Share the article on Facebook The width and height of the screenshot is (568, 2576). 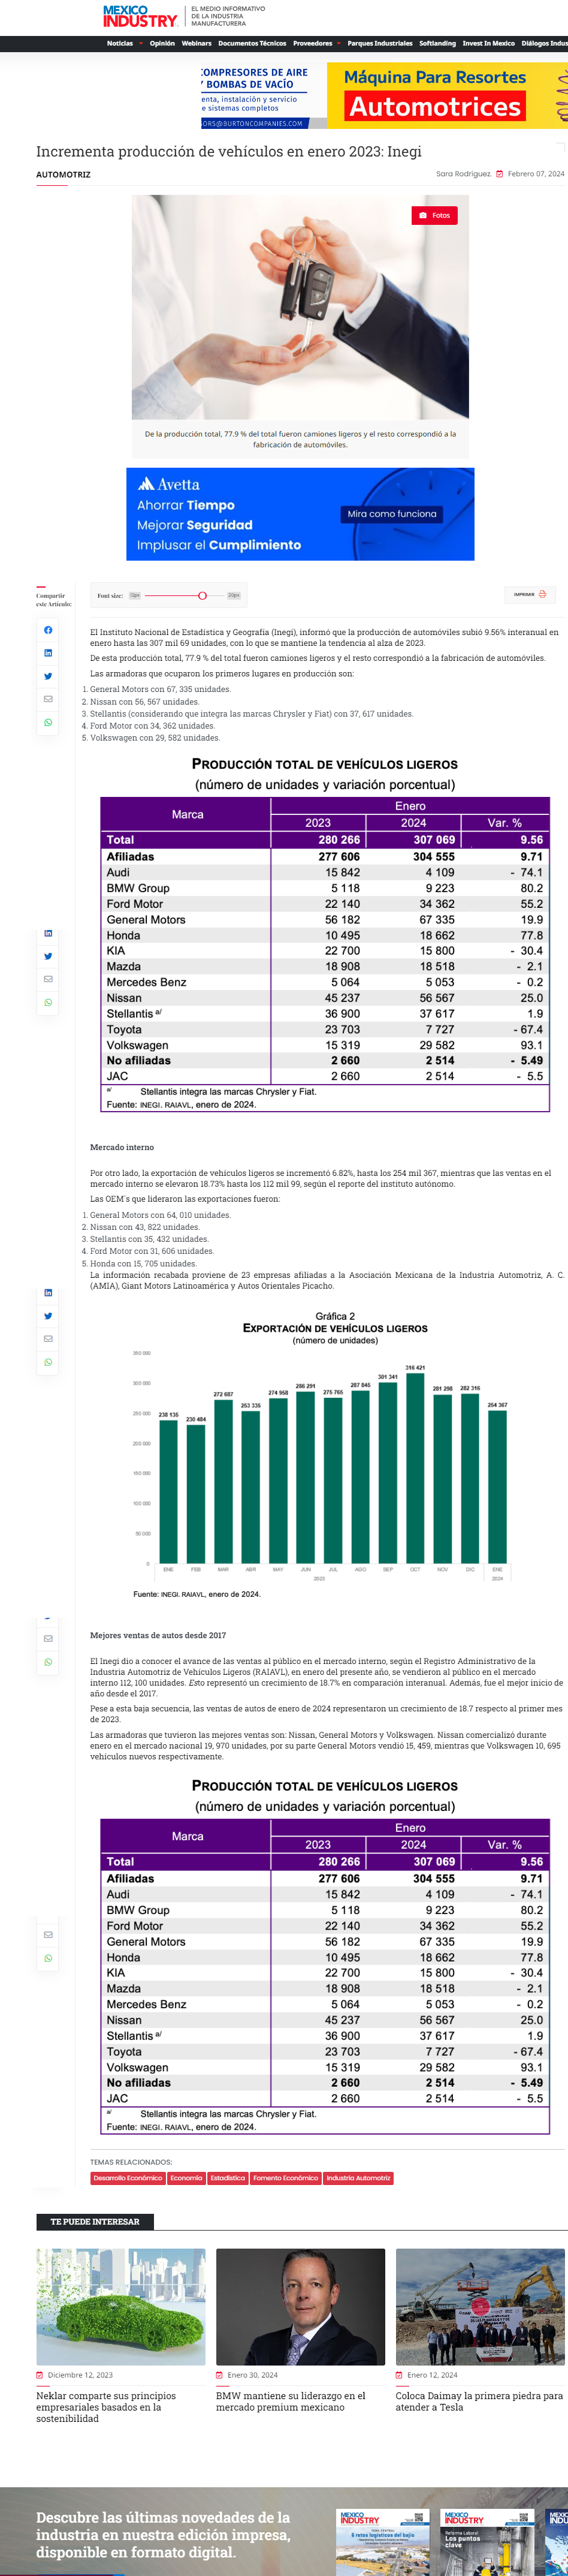48,630
